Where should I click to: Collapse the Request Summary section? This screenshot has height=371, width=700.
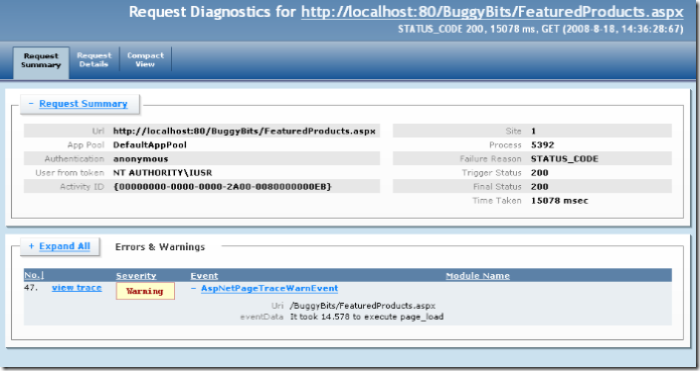83,104
